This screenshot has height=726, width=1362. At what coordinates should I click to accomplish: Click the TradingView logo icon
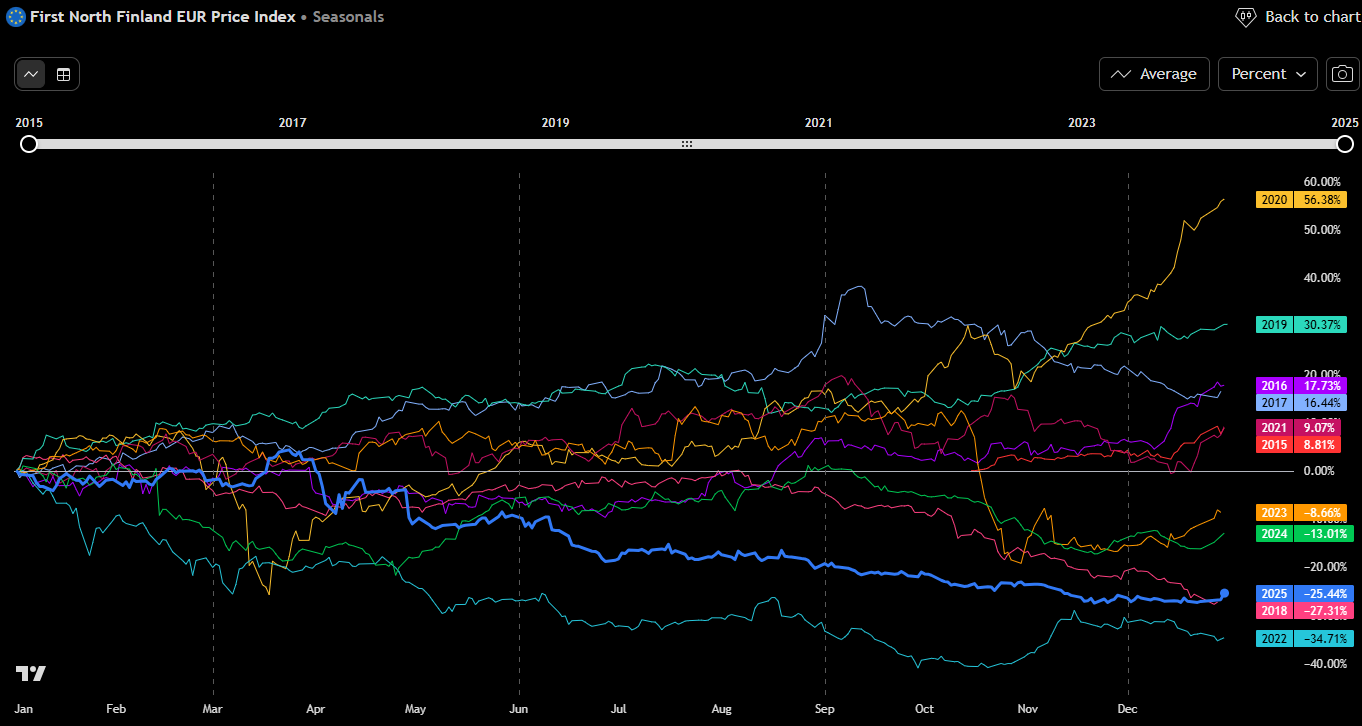pos(31,673)
